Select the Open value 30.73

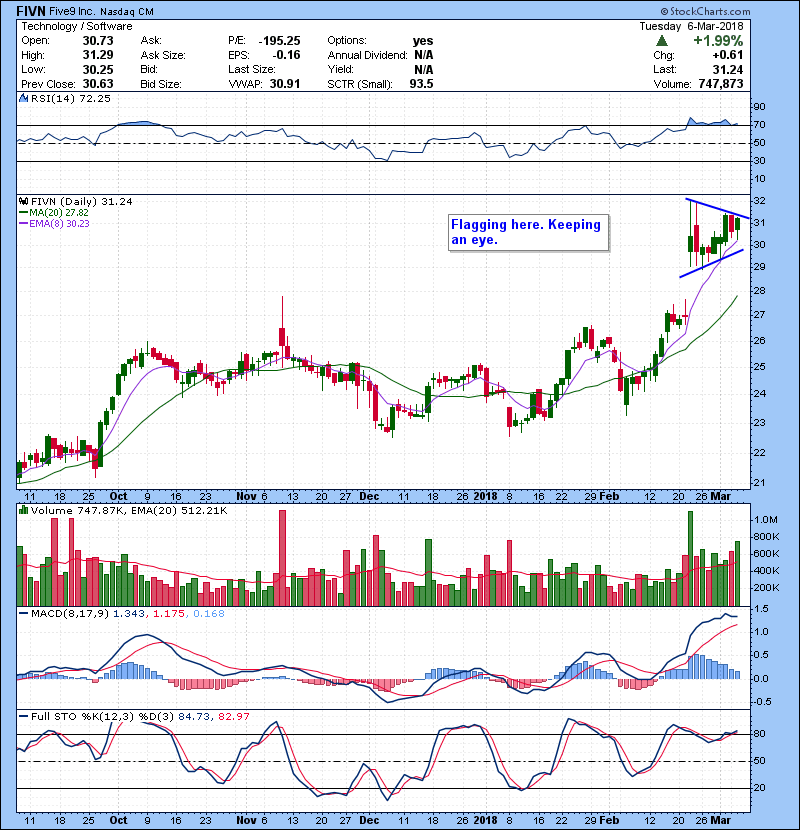(98, 41)
